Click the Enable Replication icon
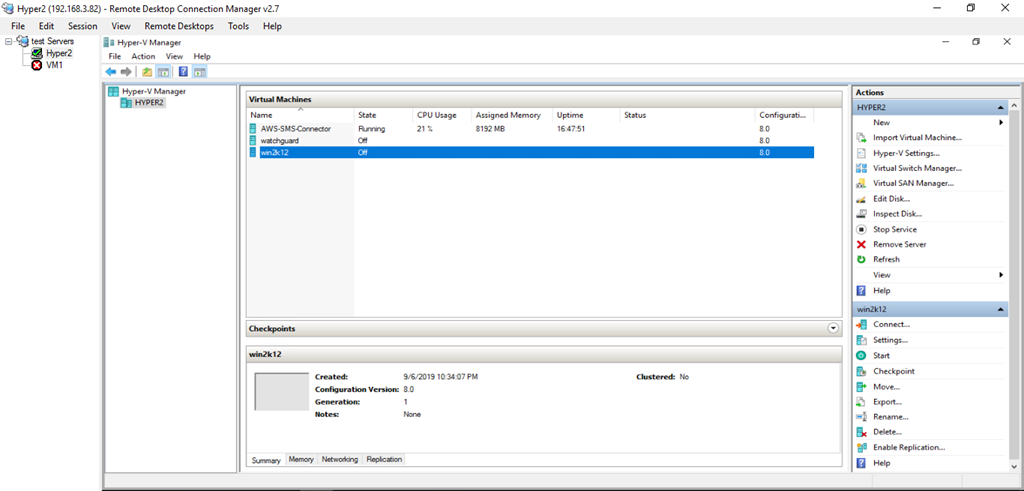Screen dimensions: 1024x491 [861, 447]
